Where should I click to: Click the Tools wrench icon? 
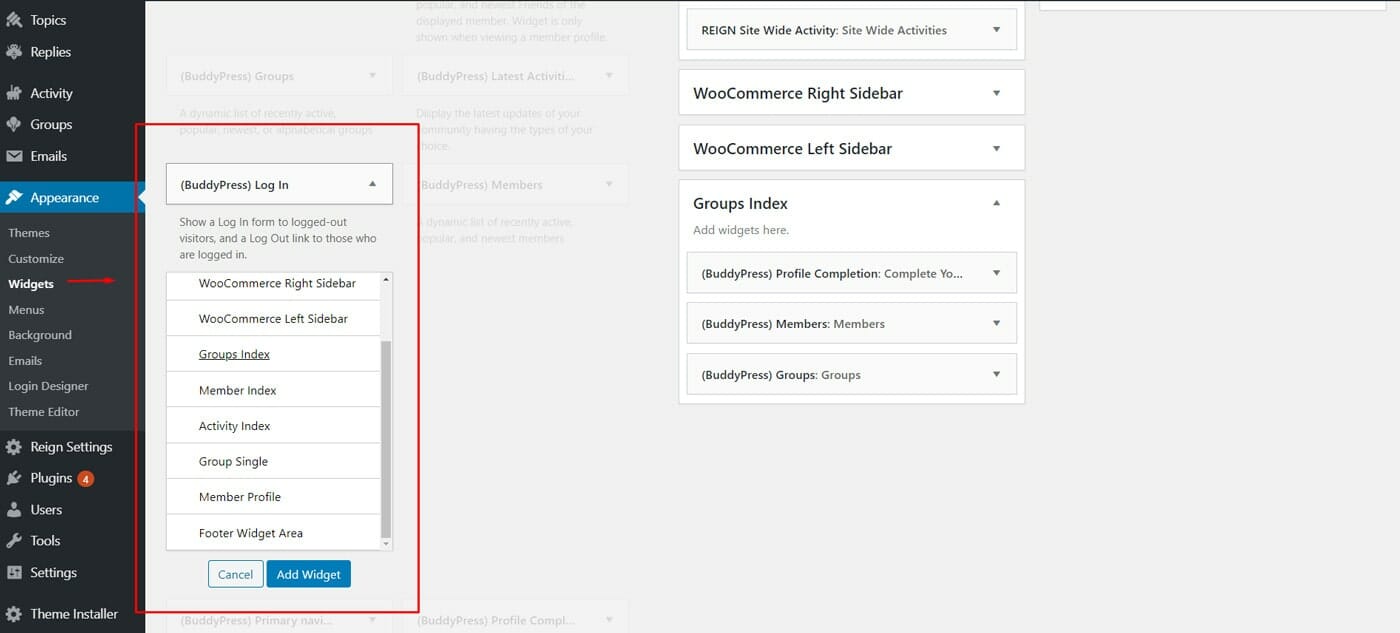coord(14,541)
